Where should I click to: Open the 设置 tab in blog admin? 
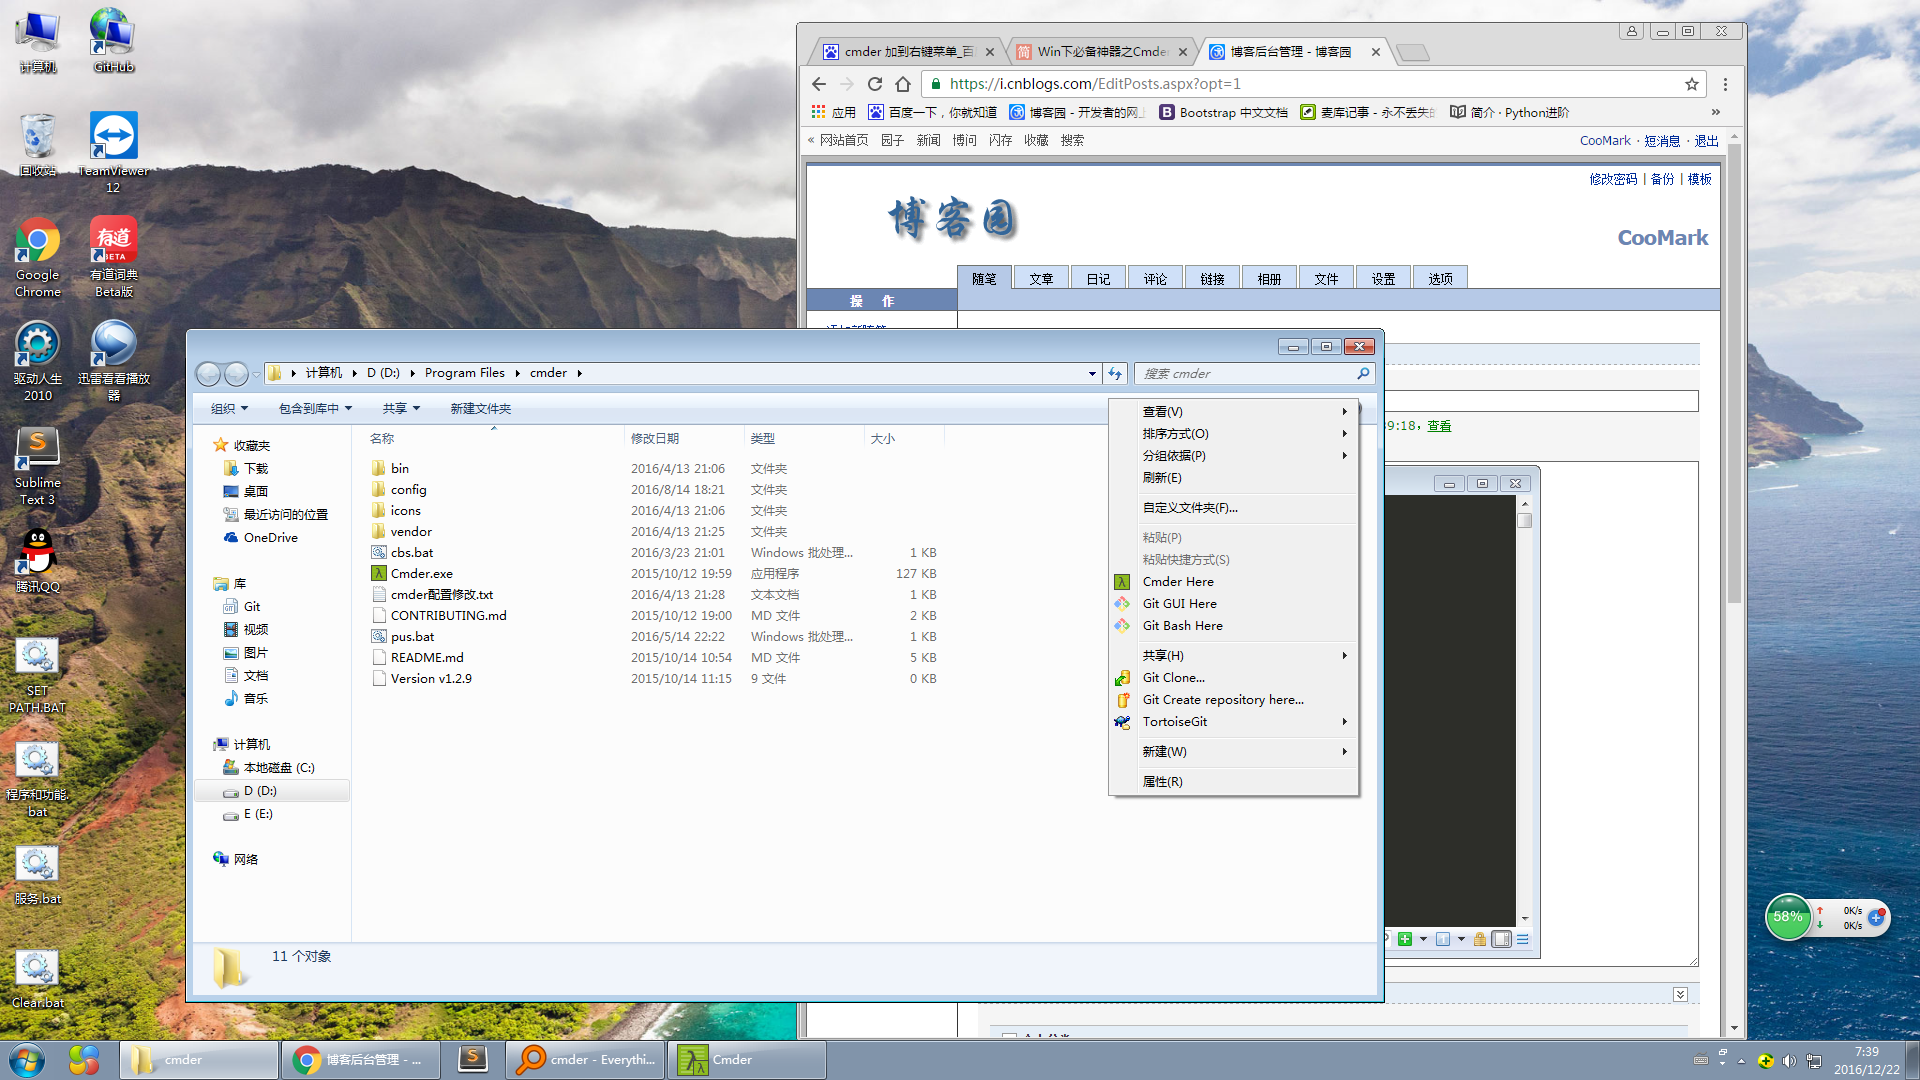click(1383, 279)
